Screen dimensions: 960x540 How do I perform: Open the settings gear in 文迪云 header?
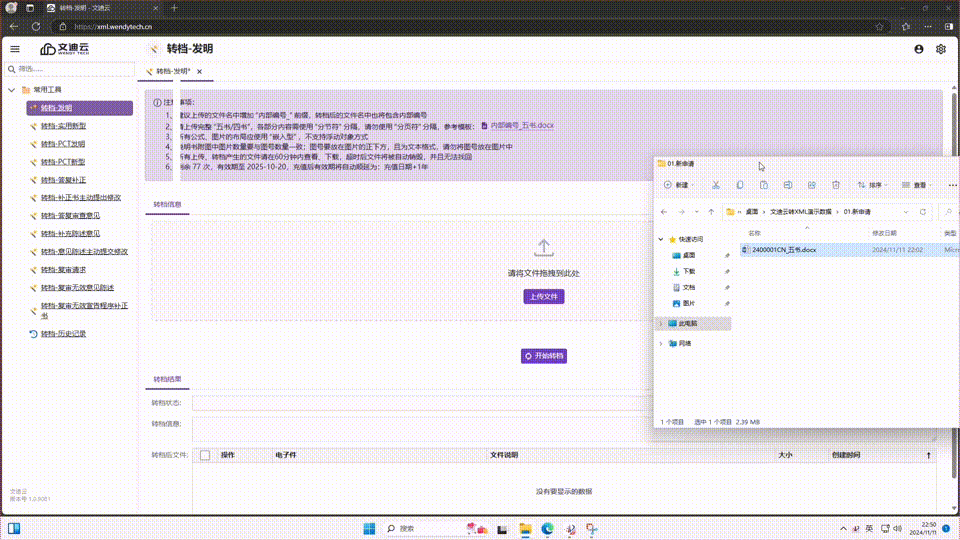tap(940, 49)
